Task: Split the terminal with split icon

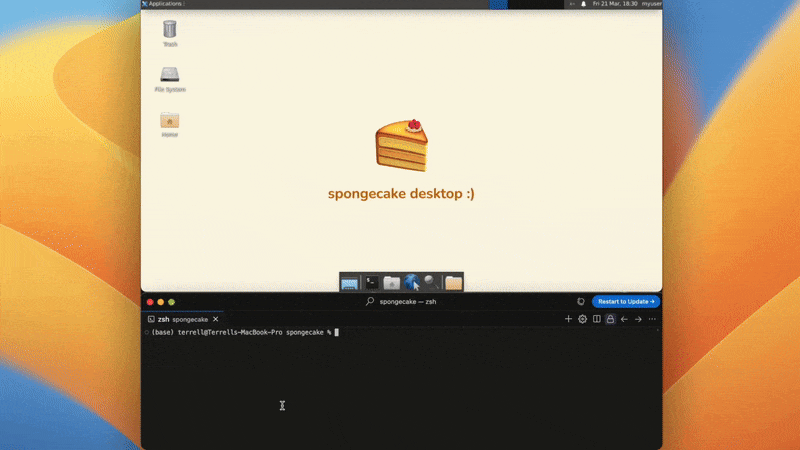Action: pyautogui.click(x=596, y=319)
